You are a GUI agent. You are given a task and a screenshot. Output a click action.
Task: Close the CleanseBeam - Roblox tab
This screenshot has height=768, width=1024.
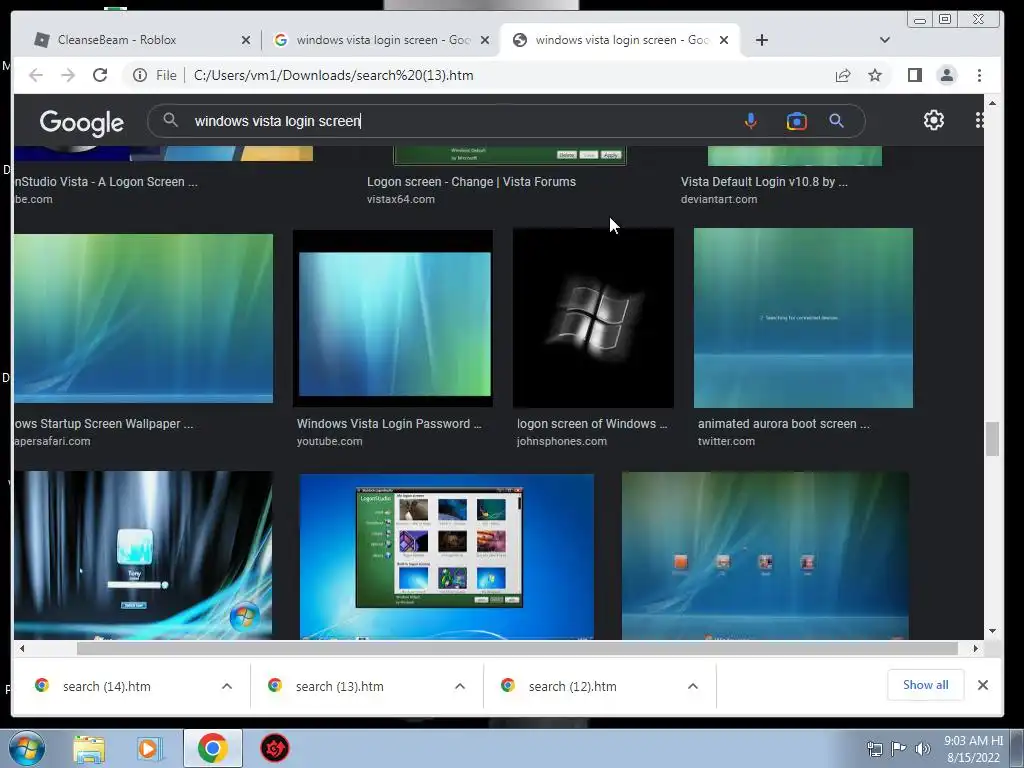tap(246, 40)
